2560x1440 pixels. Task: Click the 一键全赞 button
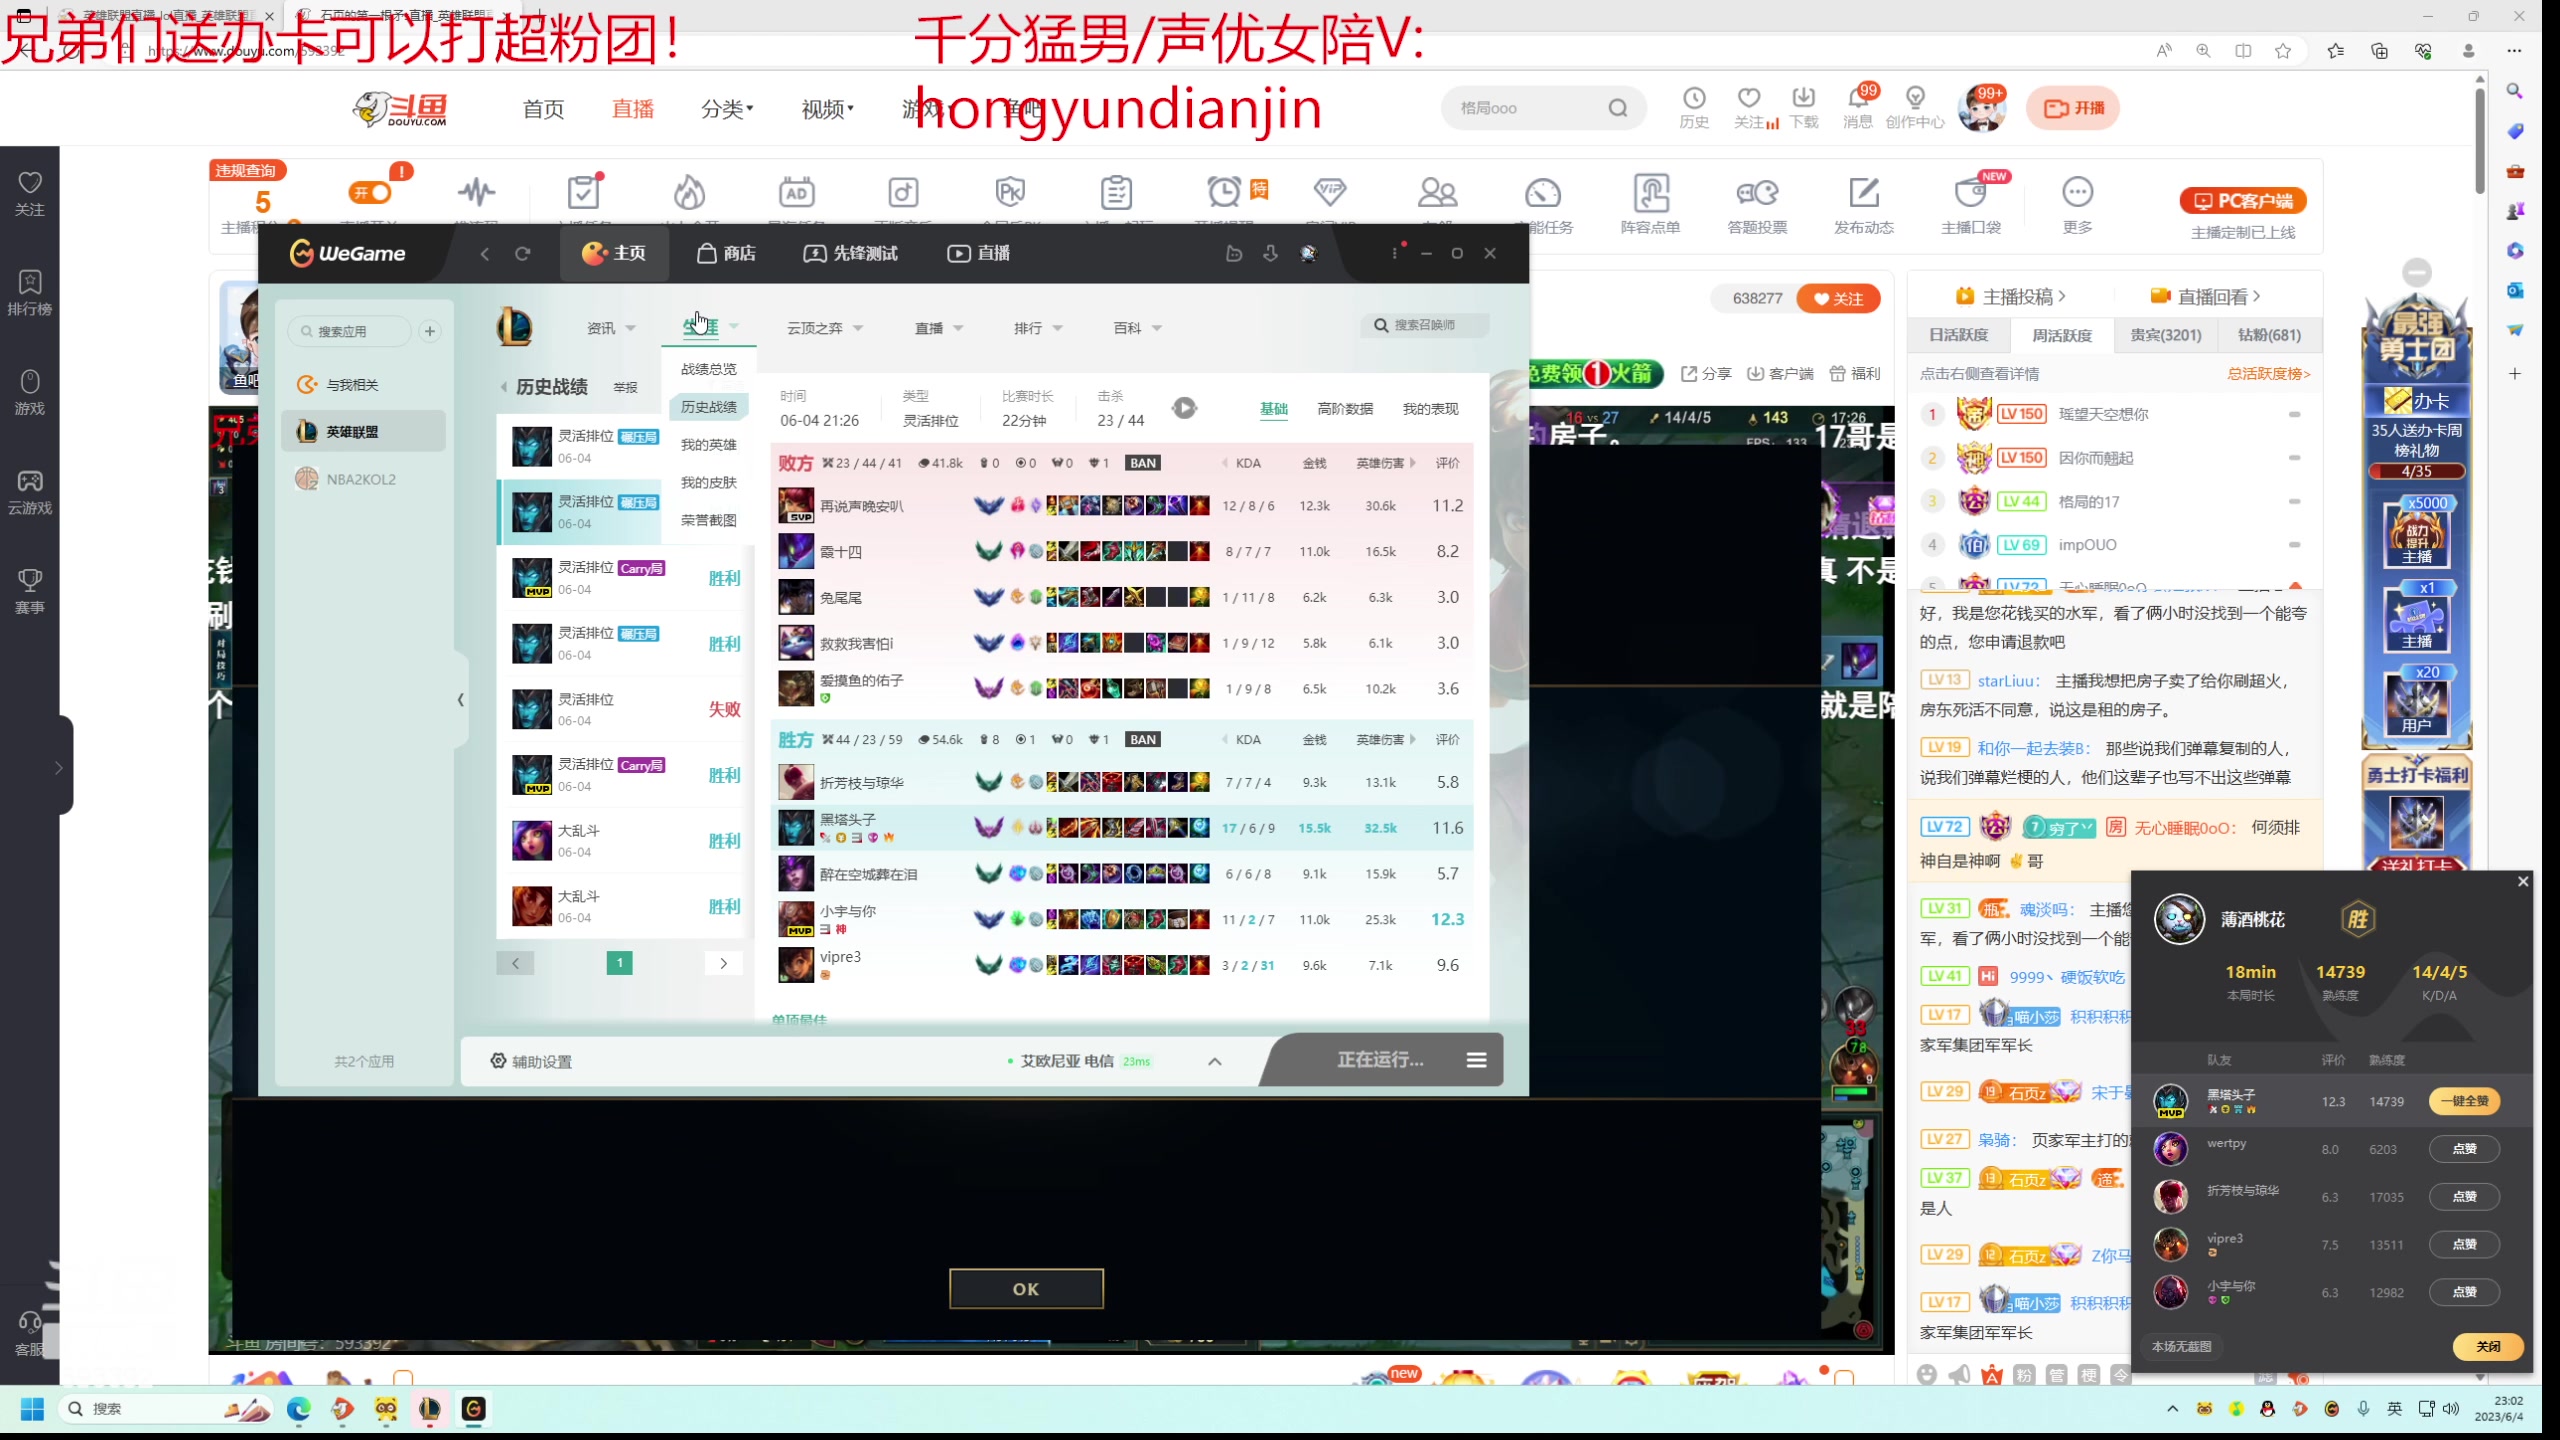click(x=2464, y=1101)
